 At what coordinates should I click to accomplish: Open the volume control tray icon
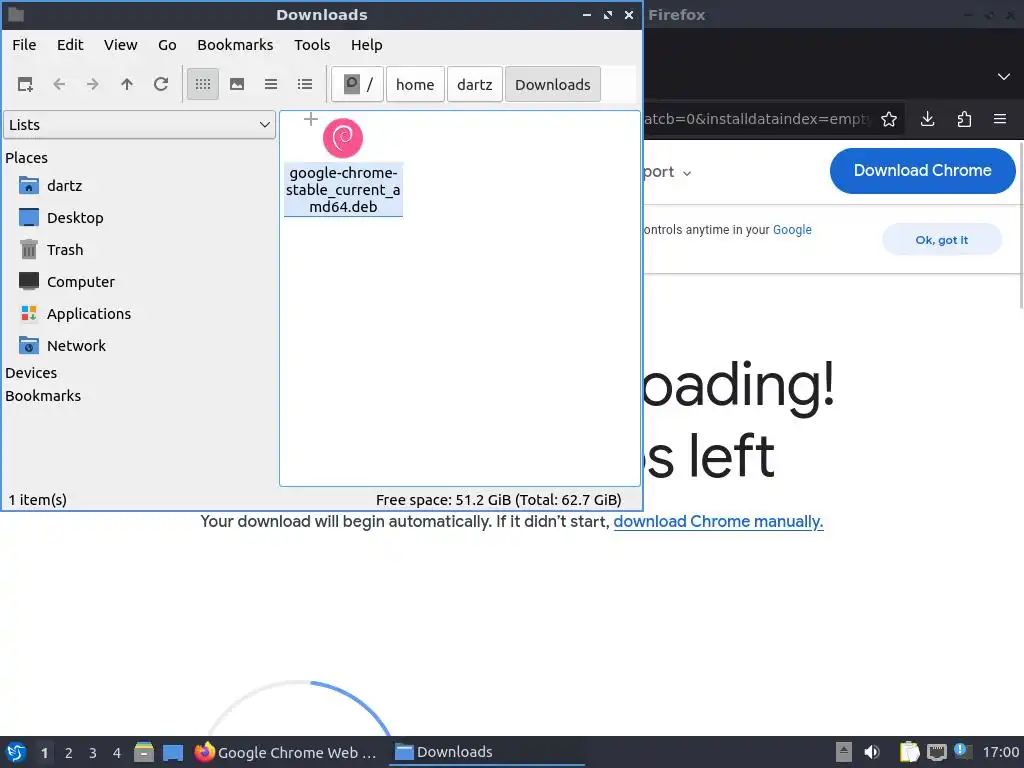click(872, 752)
